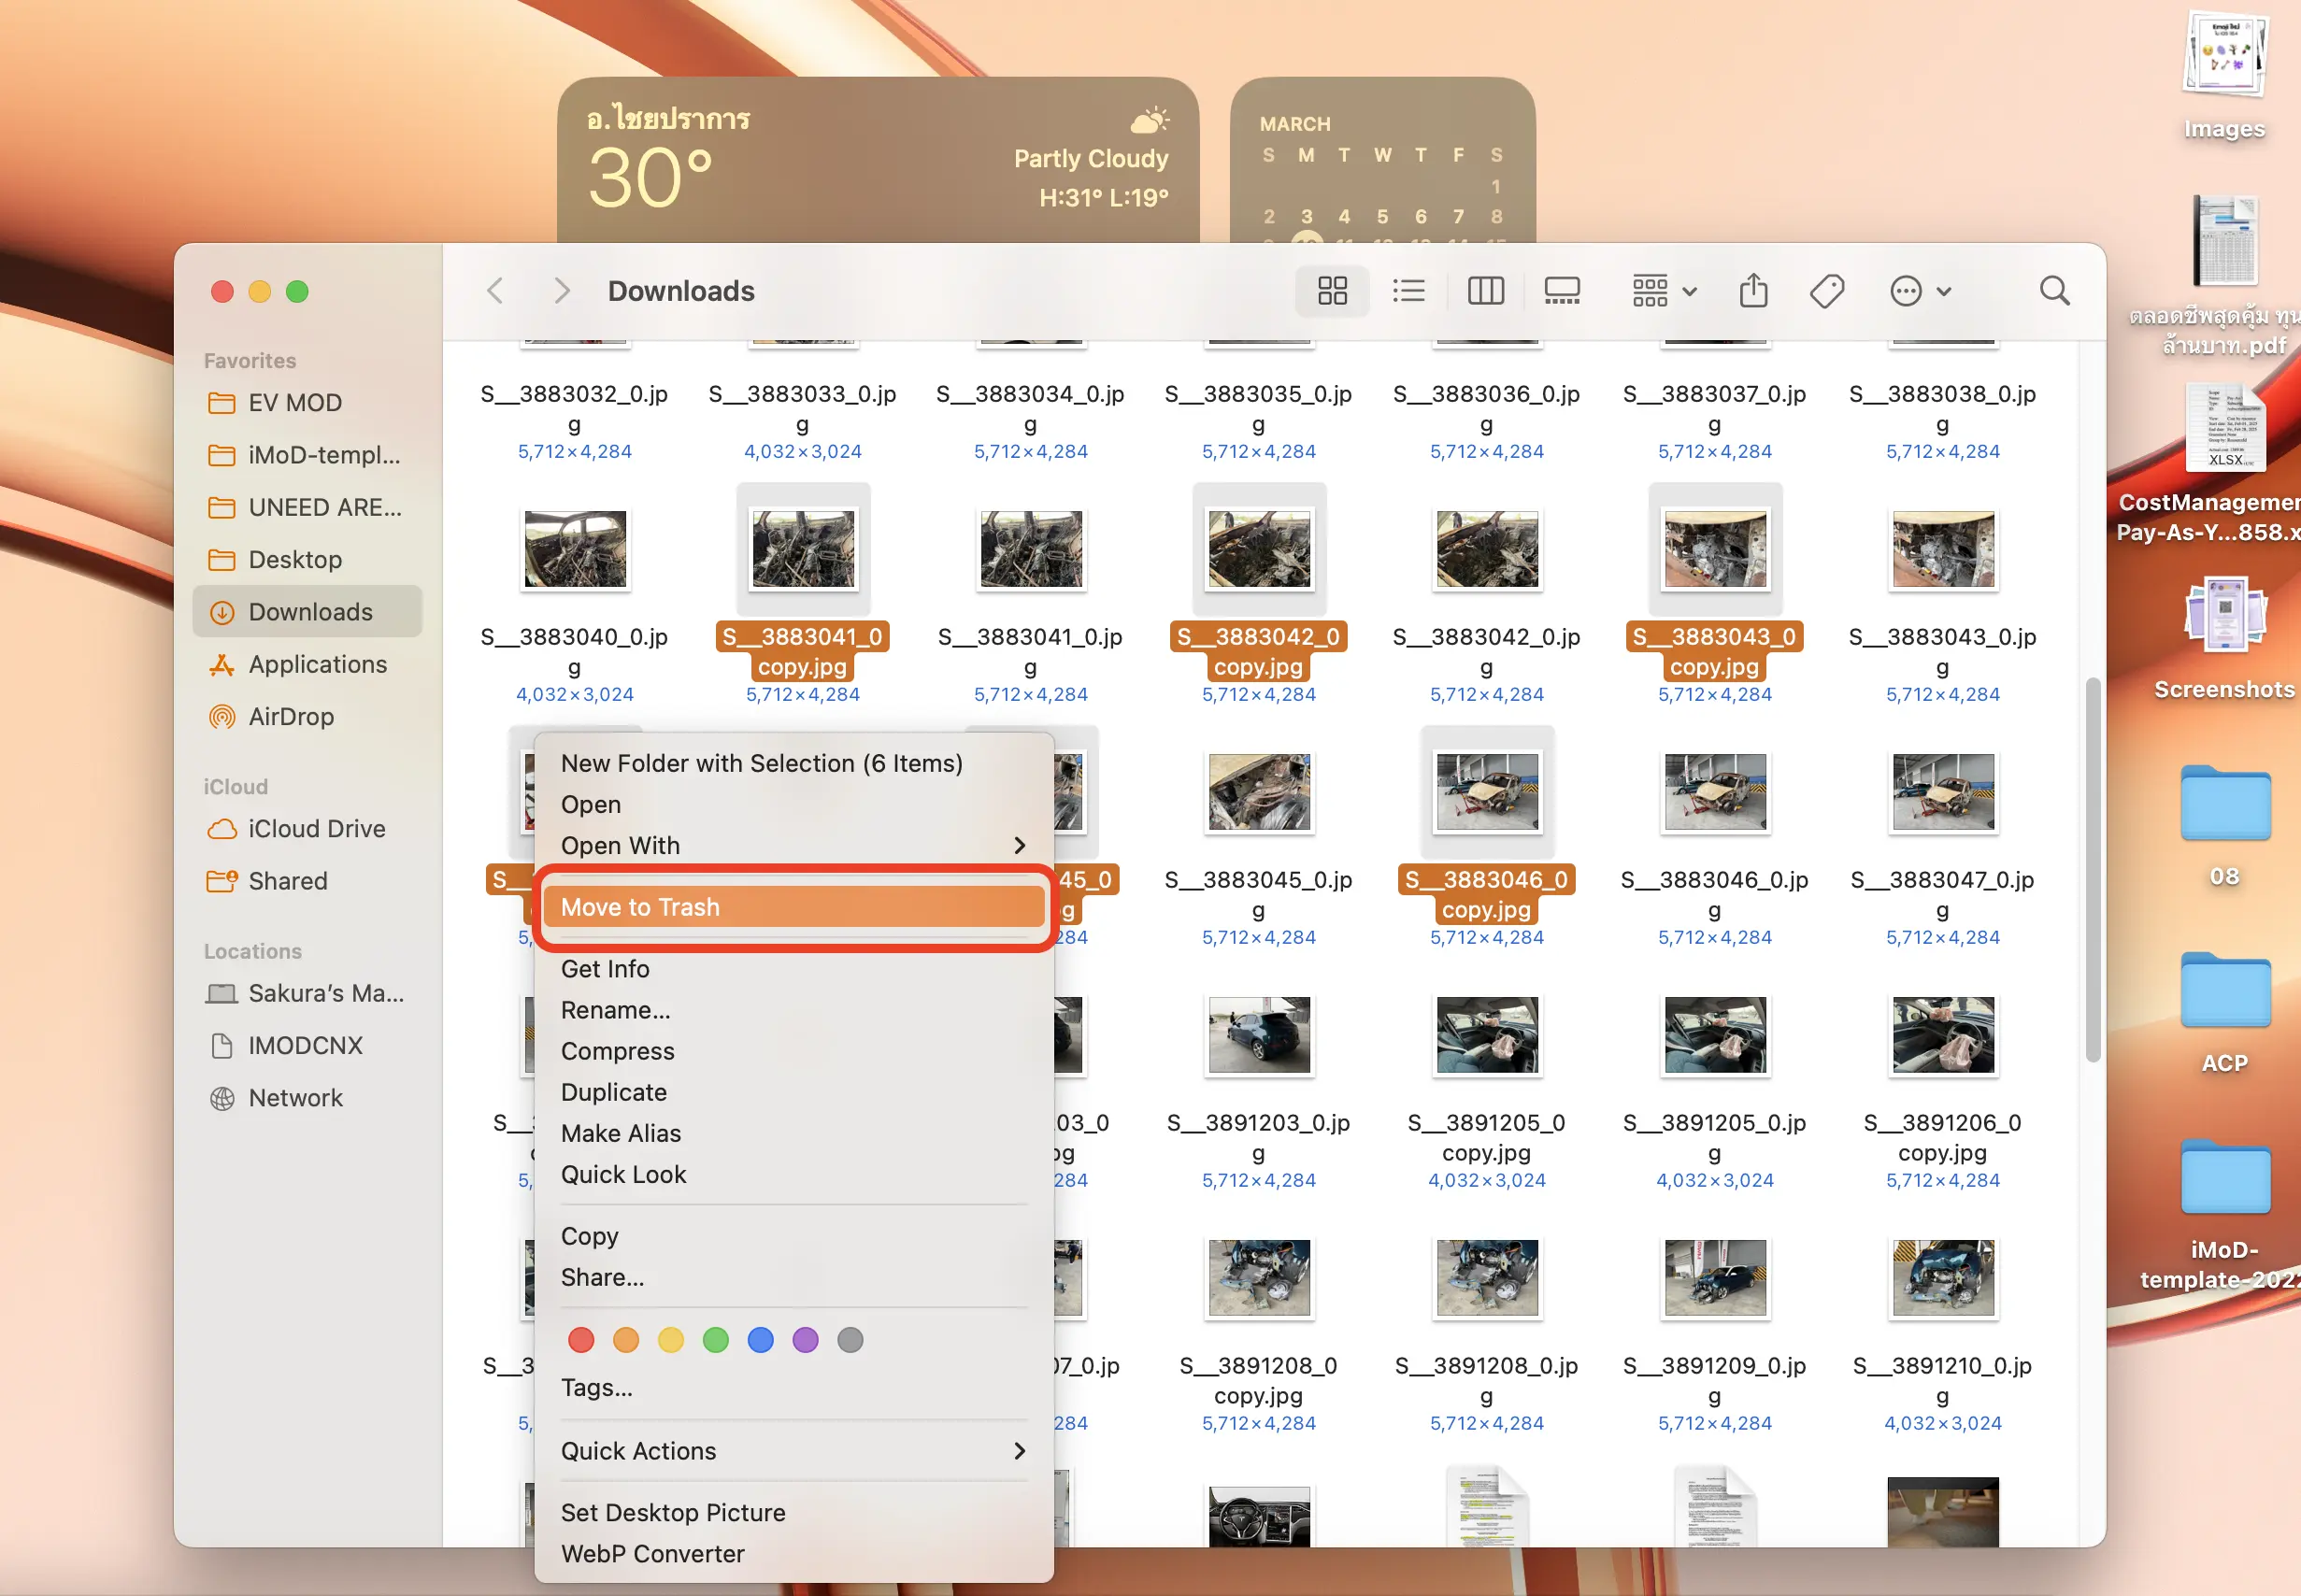Viewport: 2301px width, 1596px height.
Task: Apply the red tag color
Action: [581, 1340]
